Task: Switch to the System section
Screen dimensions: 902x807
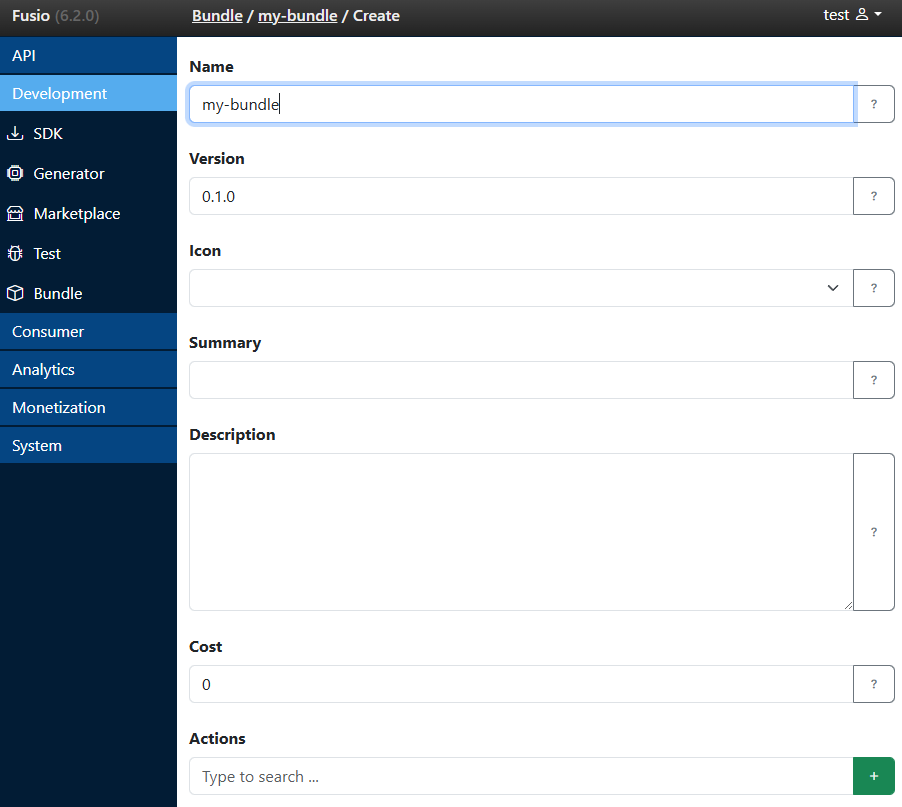Action: click(x=37, y=445)
